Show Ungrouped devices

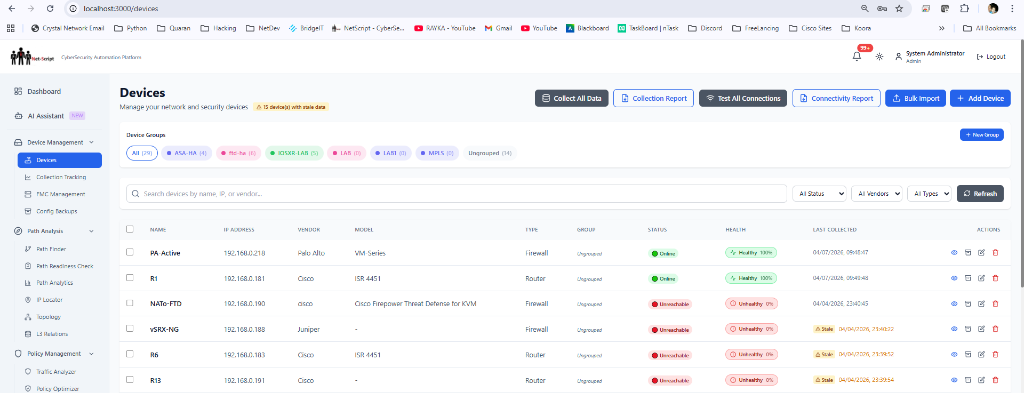pyautogui.click(x=490, y=153)
